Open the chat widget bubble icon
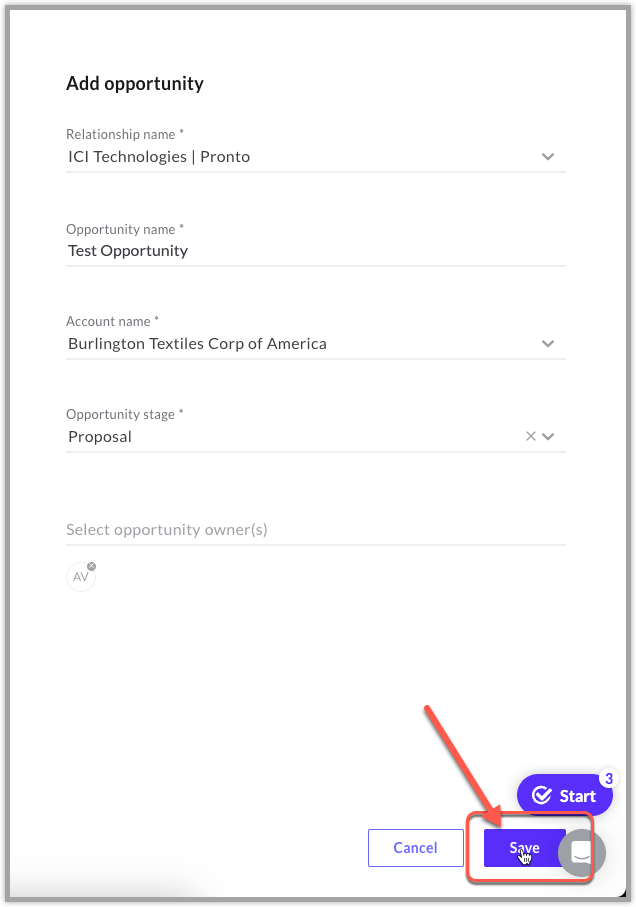 tap(582, 853)
